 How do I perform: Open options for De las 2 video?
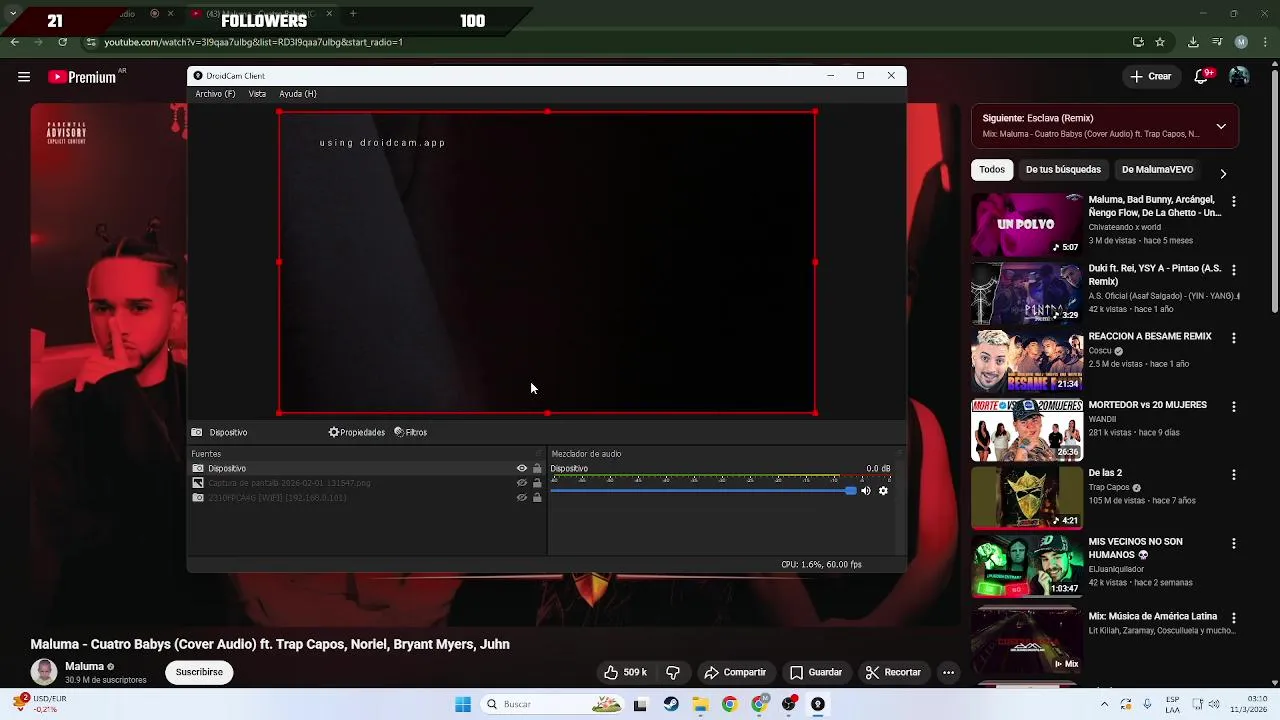pos(1233,475)
